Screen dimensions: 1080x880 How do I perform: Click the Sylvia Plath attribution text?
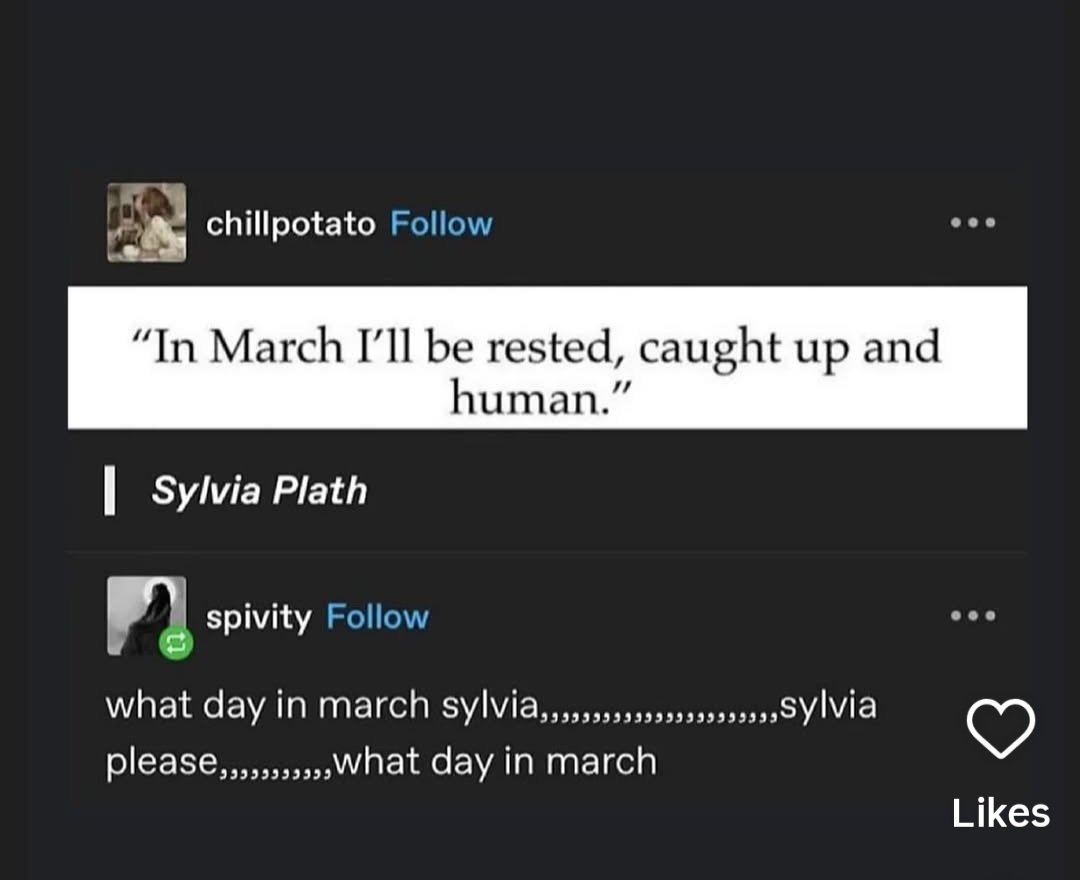(x=259, y=491)
